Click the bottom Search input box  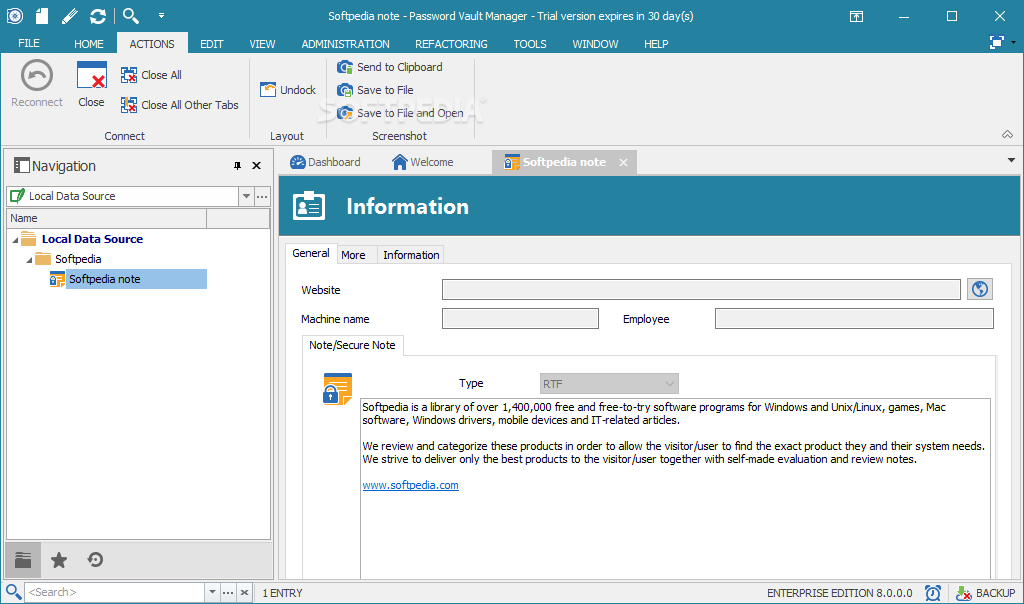click(x=114, y=592)
